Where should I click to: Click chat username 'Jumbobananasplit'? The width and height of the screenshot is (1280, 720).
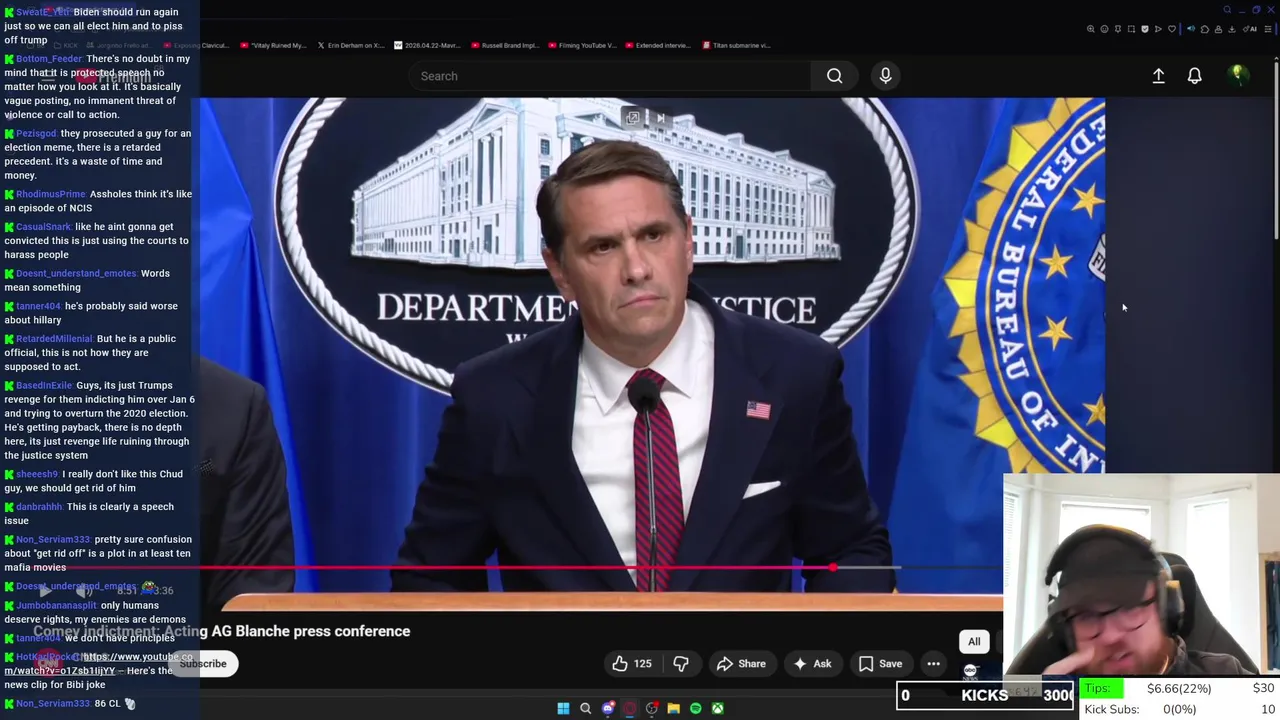click(x=56, y=605)
